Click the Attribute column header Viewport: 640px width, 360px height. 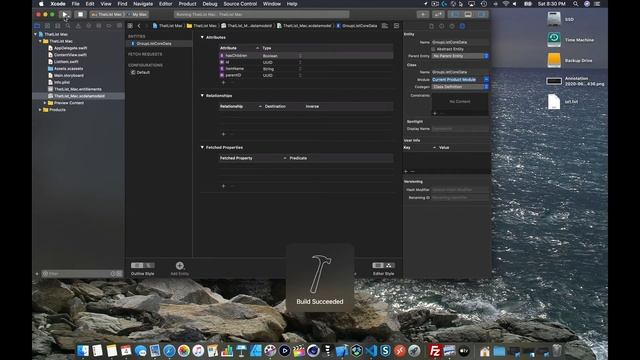point(228,48)
